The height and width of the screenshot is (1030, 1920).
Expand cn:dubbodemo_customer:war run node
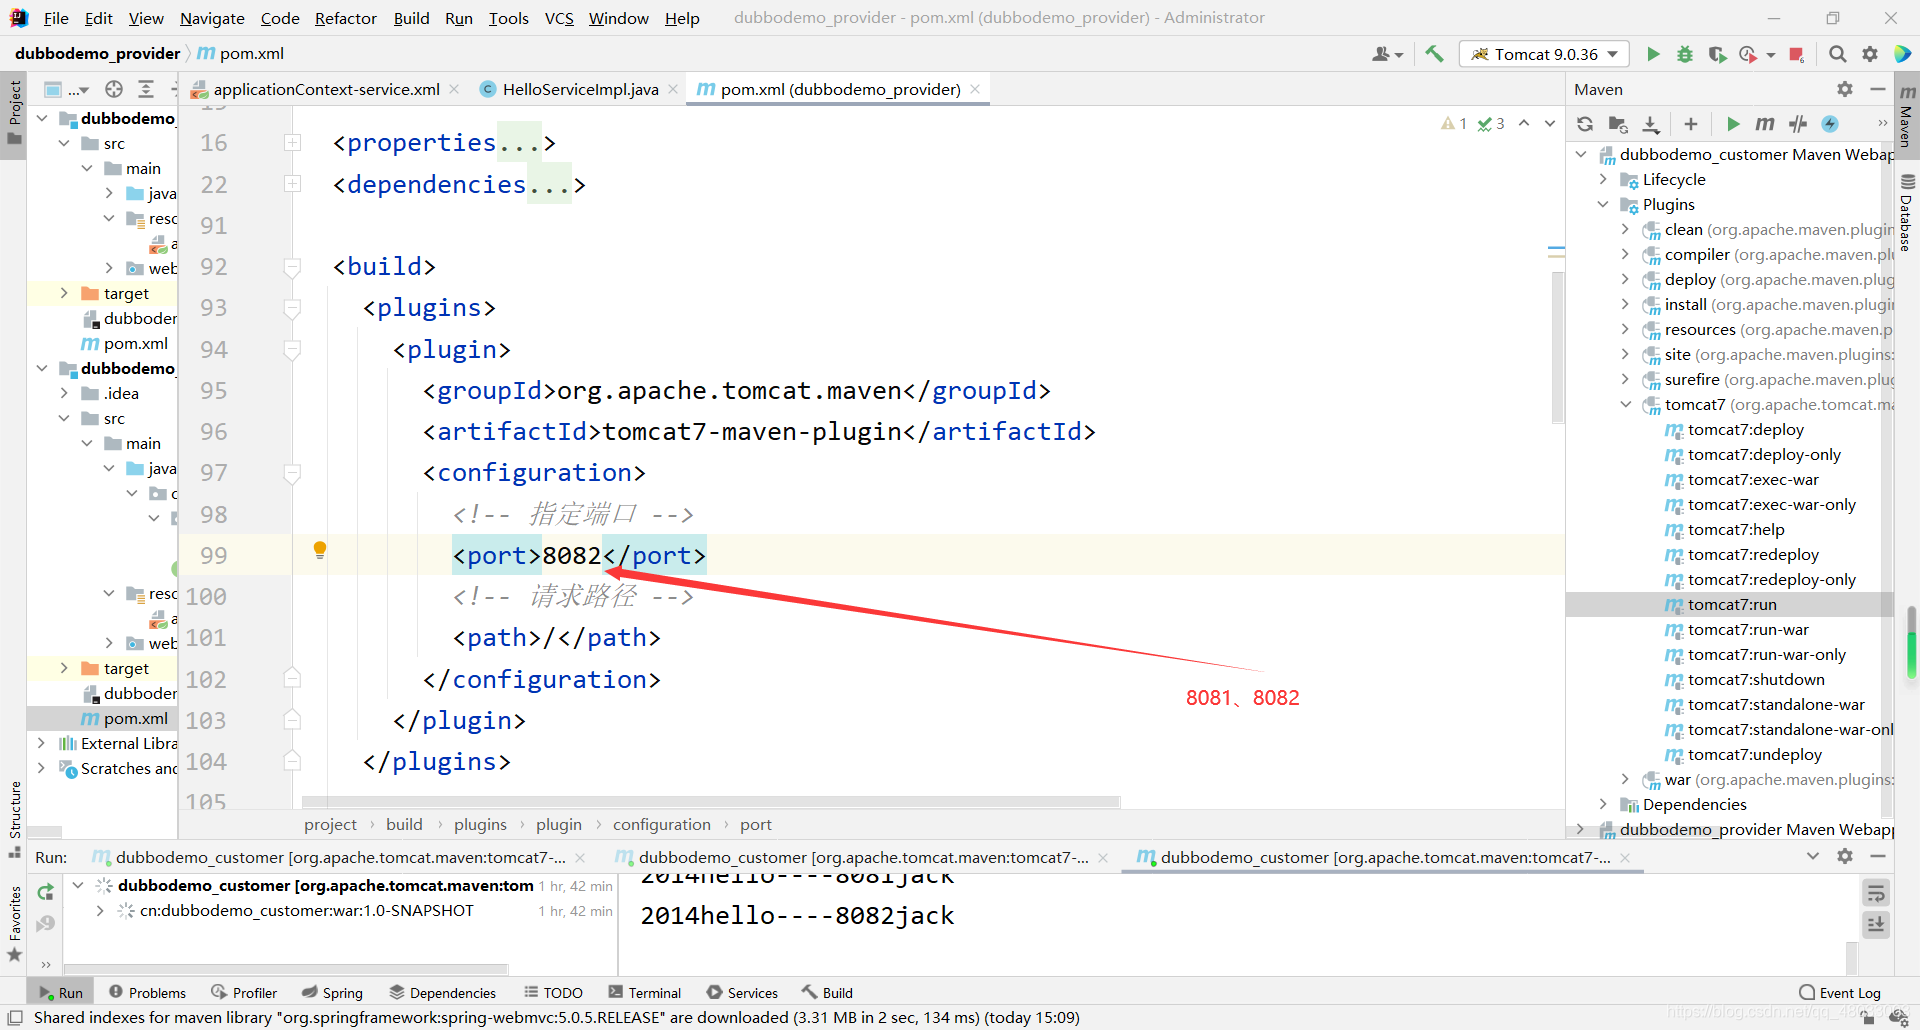coord(99,910)
